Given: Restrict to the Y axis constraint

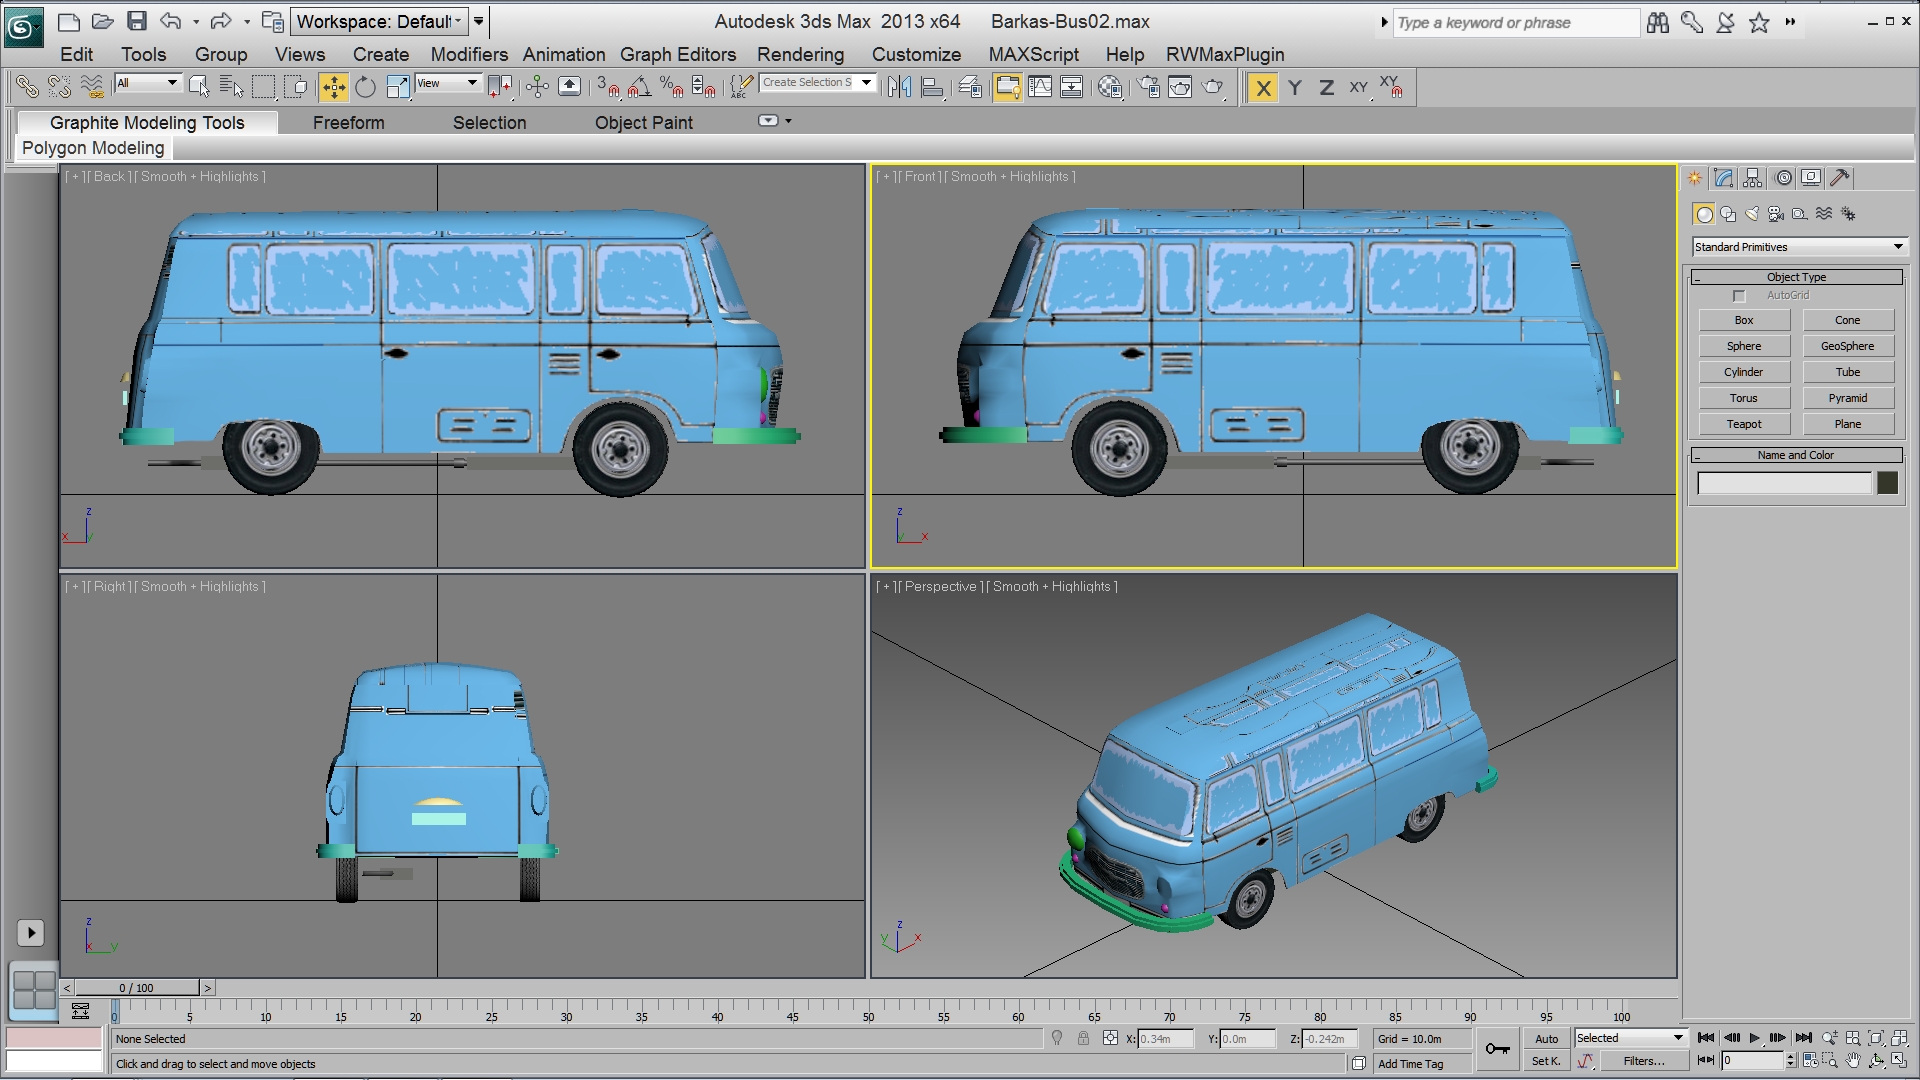Looking at the screenshot, I should coord(1295,88).
